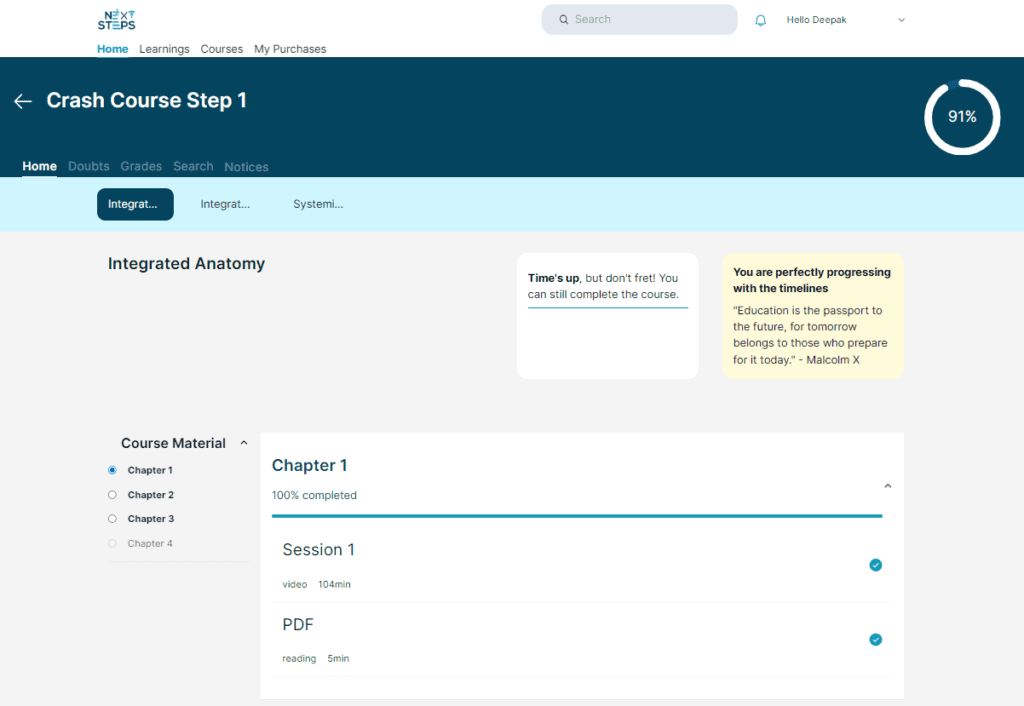Click the search magnifier icon
Image resolution: width=1024 pixels, height=706 pixels.
(x=563, y=19)
